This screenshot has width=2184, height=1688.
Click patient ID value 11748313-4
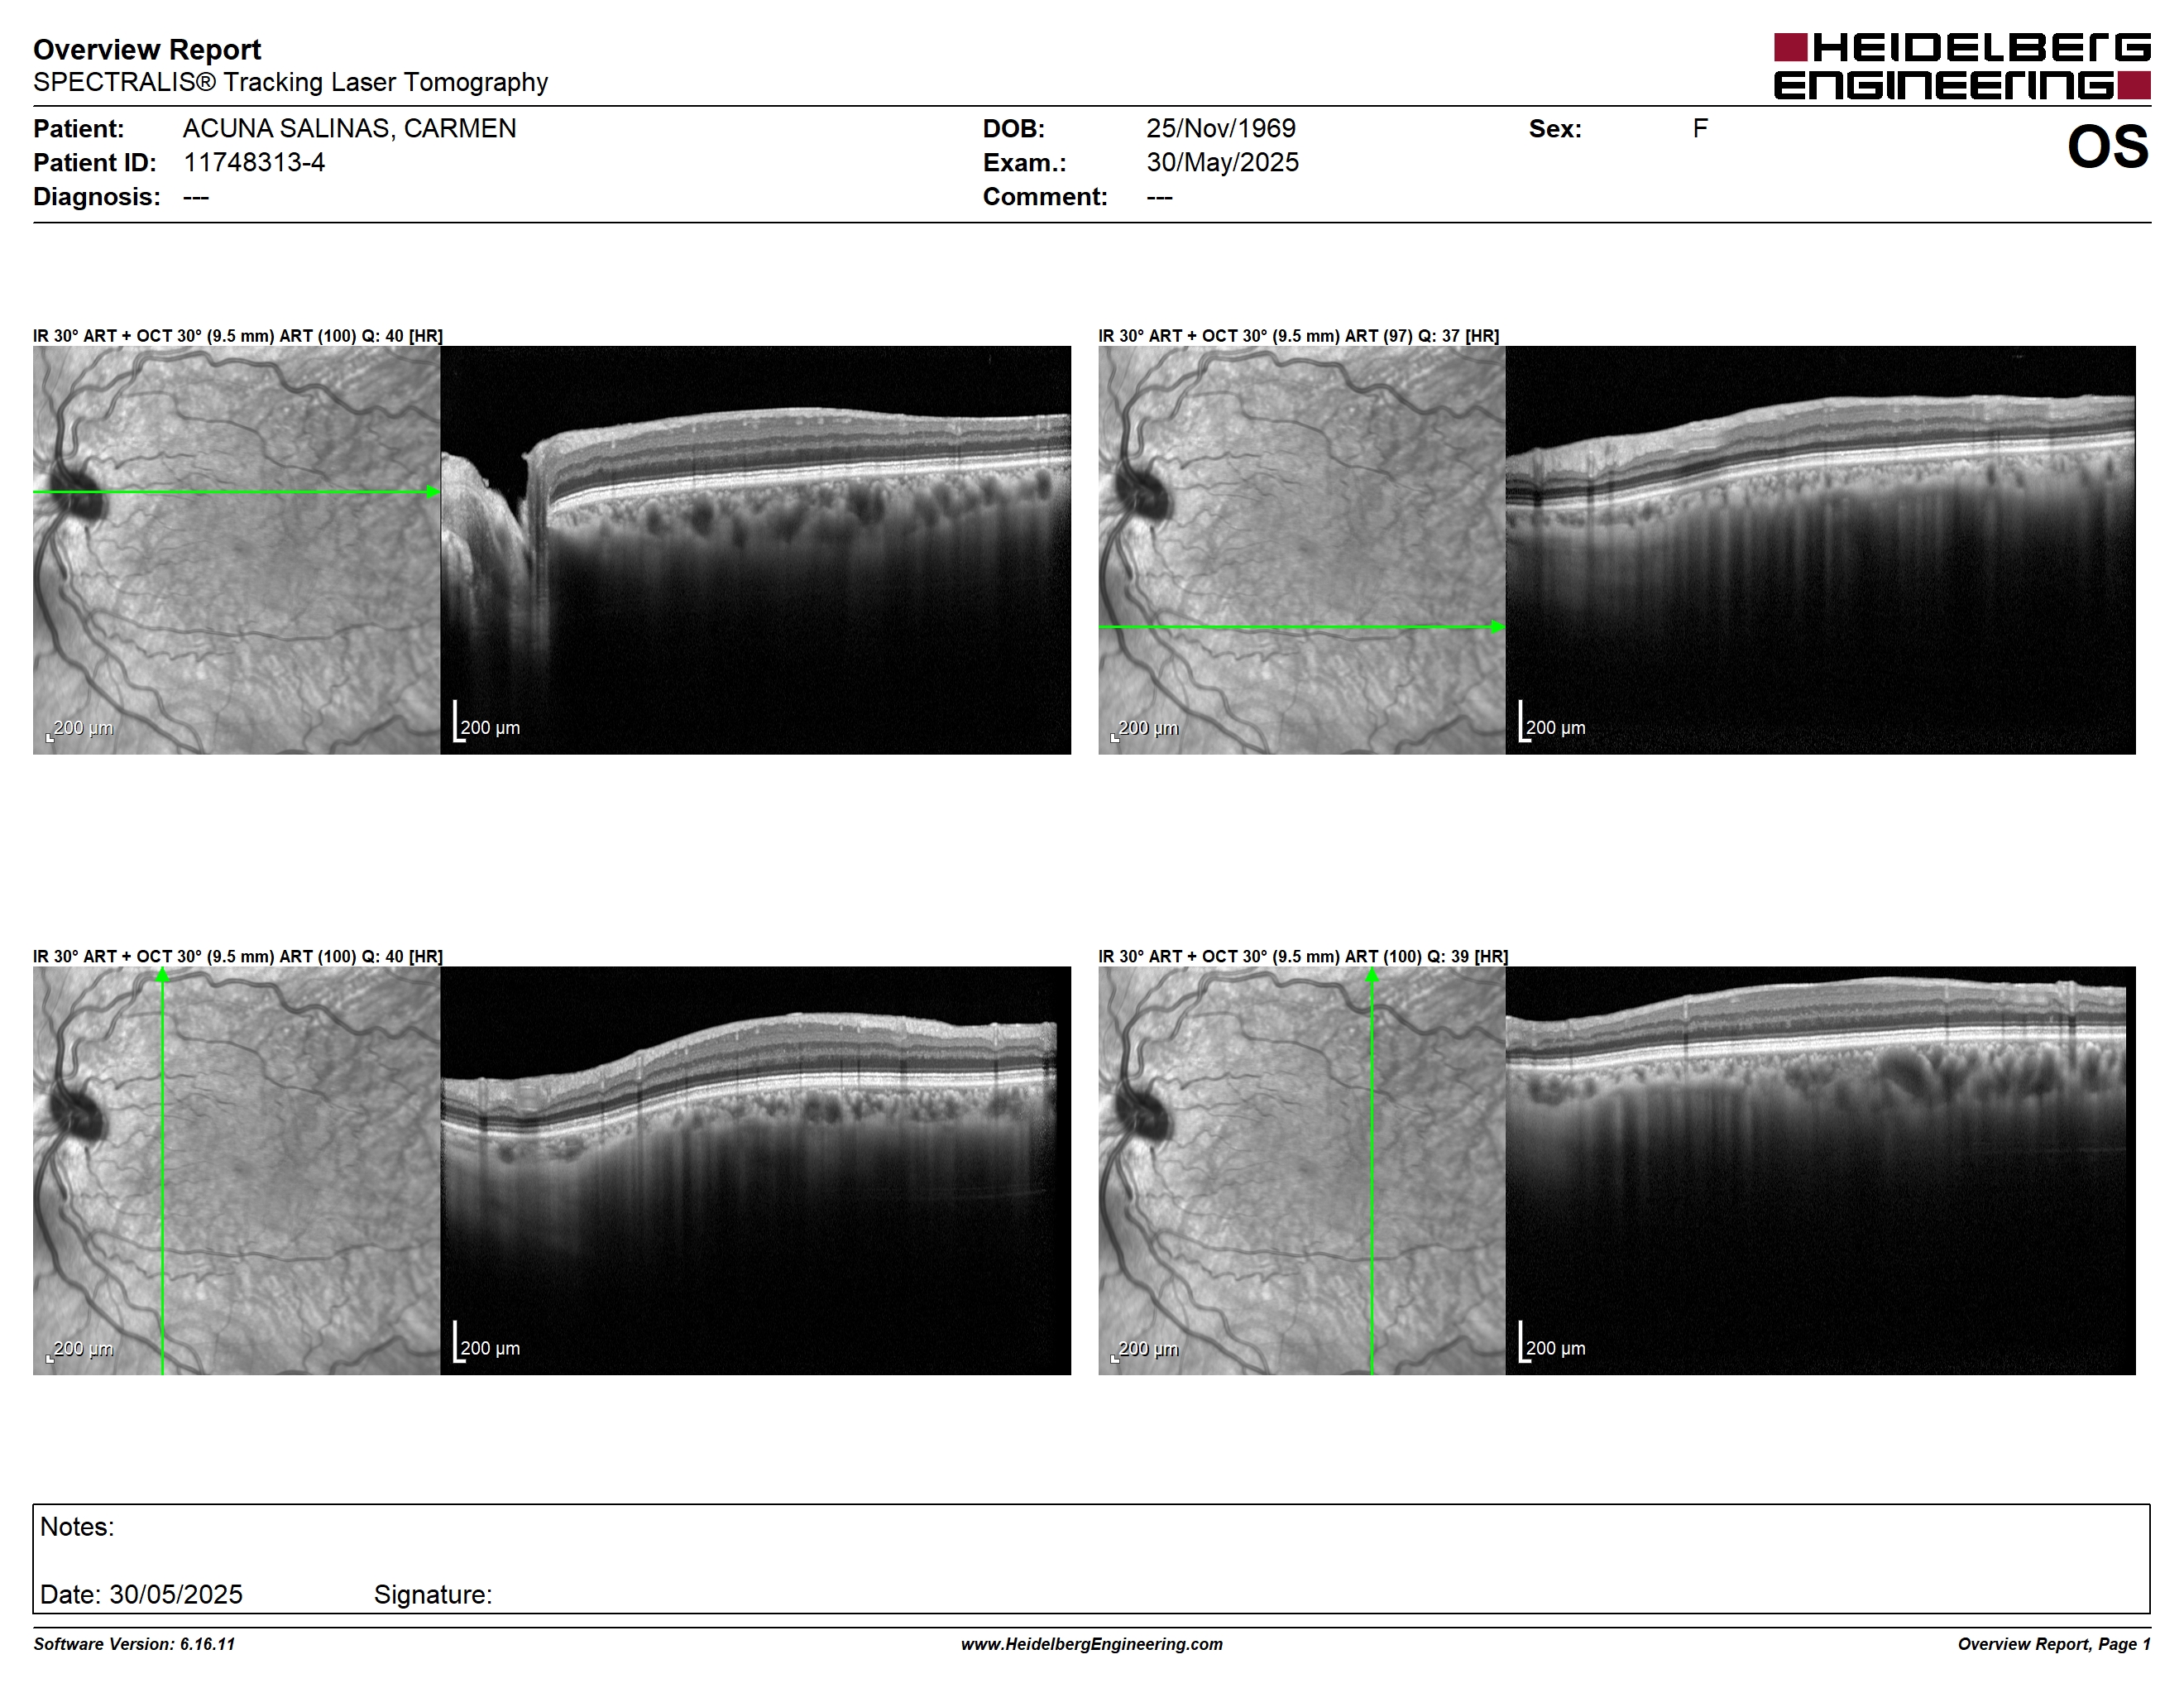coord(254,163)
